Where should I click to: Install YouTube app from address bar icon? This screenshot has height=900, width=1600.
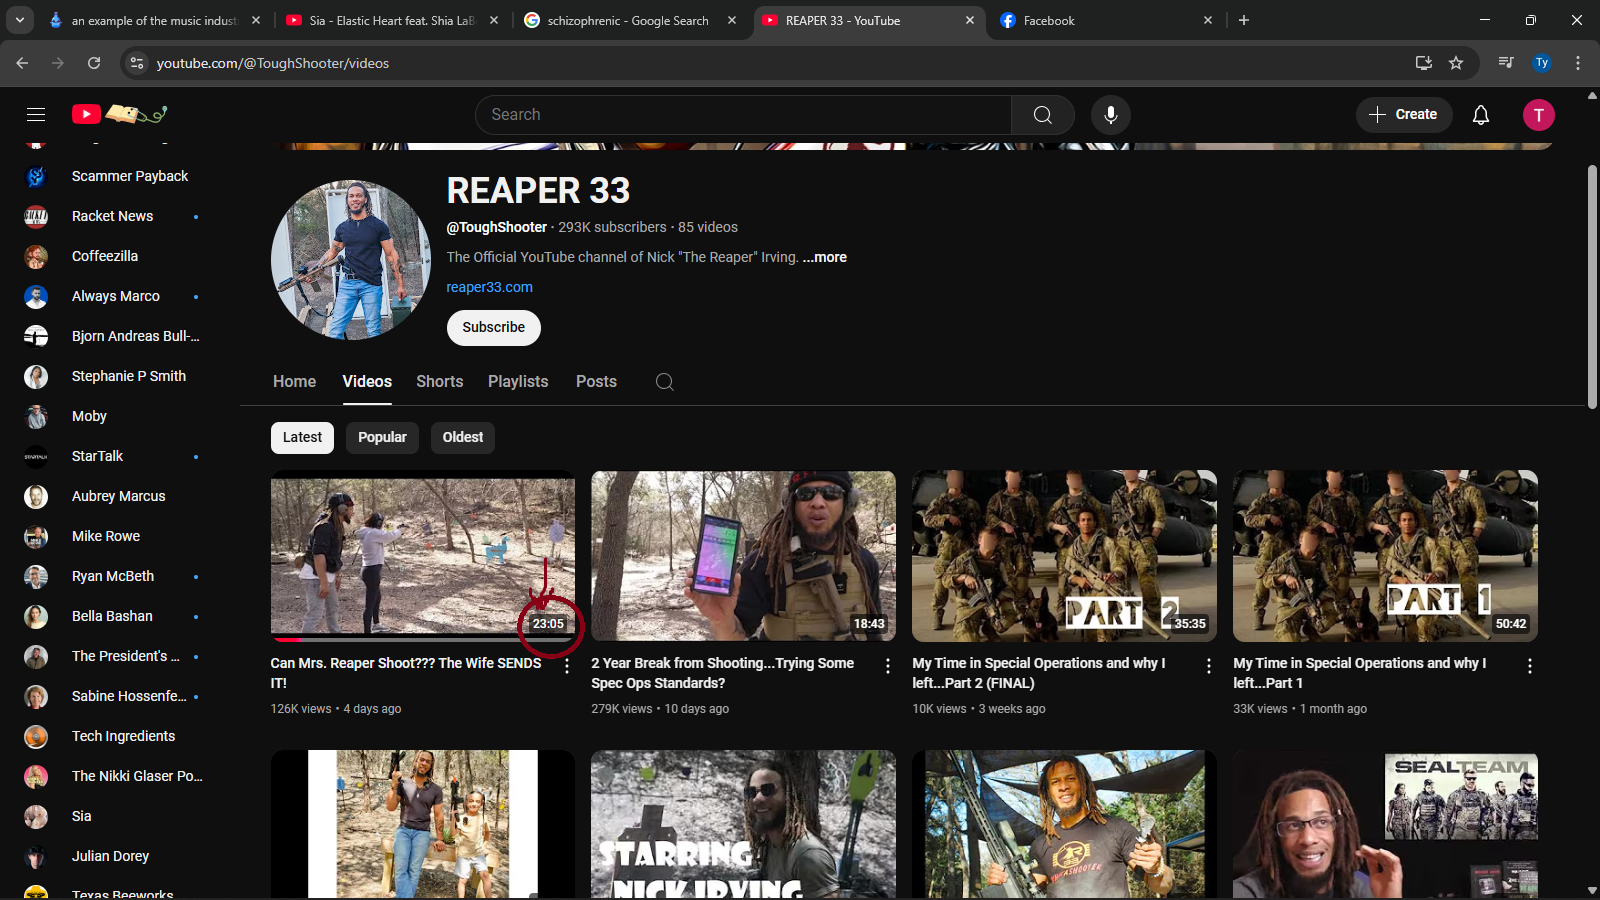pyautogui.click(x=1424, y=63)
